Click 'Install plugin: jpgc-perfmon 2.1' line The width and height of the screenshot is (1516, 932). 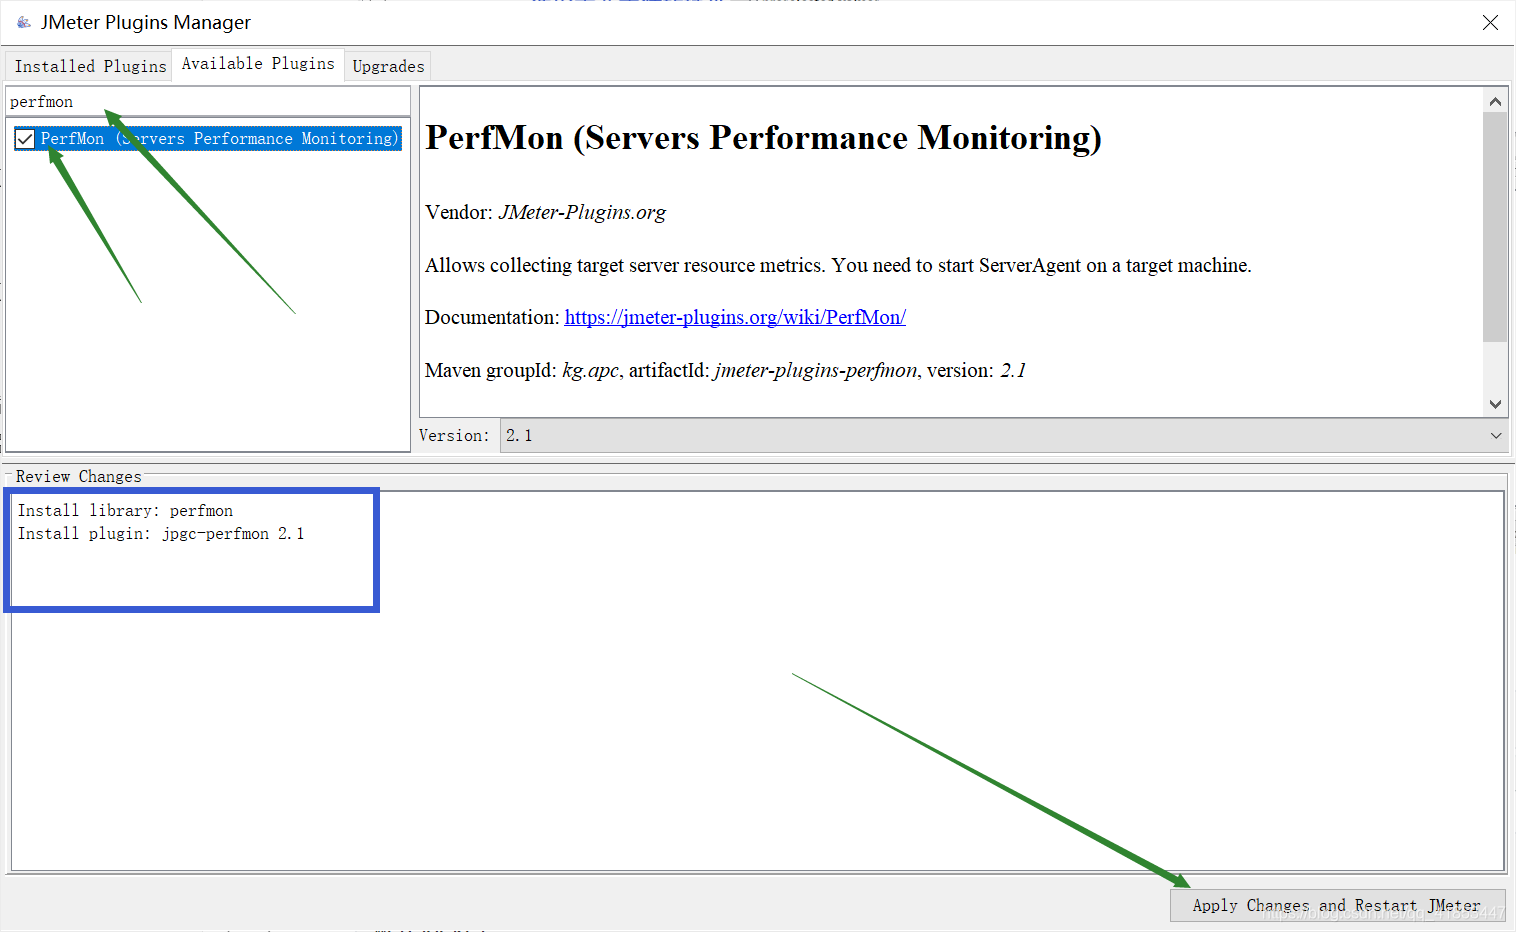[x=161, y=533]
